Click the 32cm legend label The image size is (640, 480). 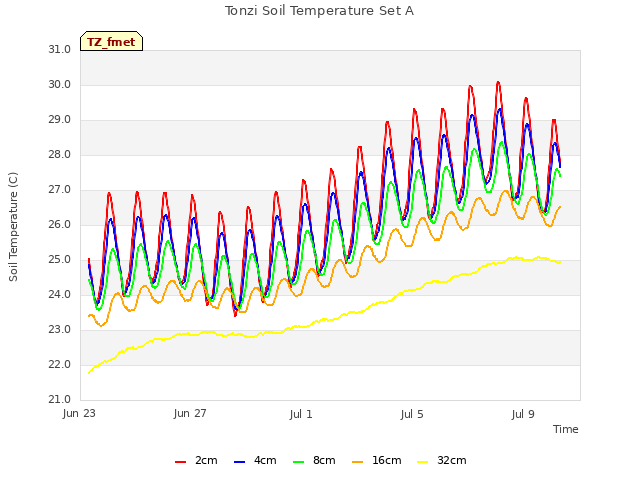tap(451, 460)
